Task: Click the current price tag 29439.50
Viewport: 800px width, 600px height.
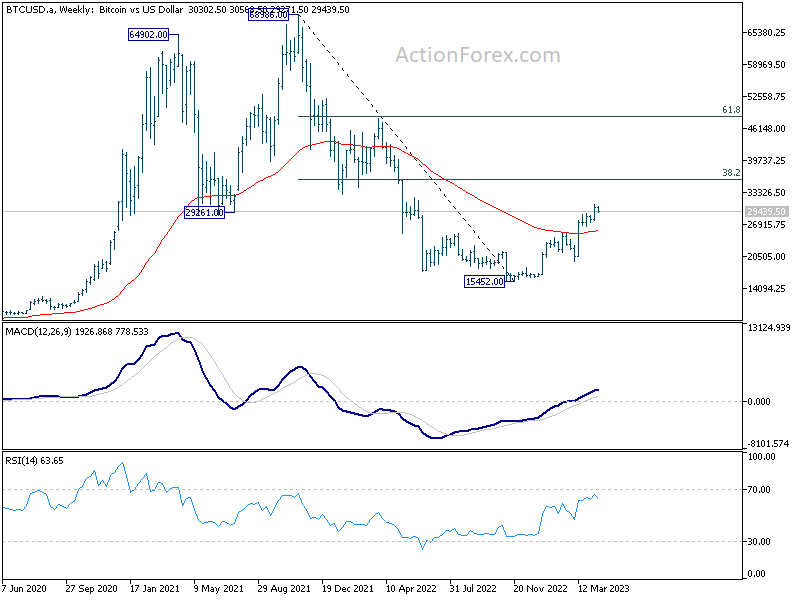Action: click(x=766, y=212)
